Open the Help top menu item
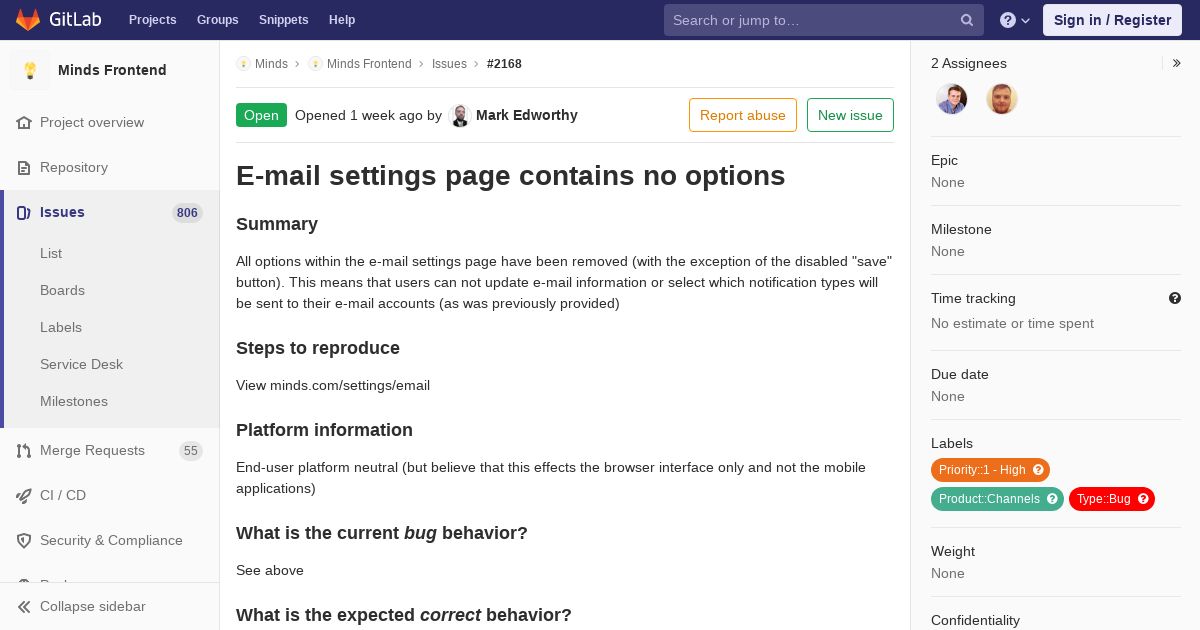Viewport: 1200px width, 630px height. coord(342,20)
